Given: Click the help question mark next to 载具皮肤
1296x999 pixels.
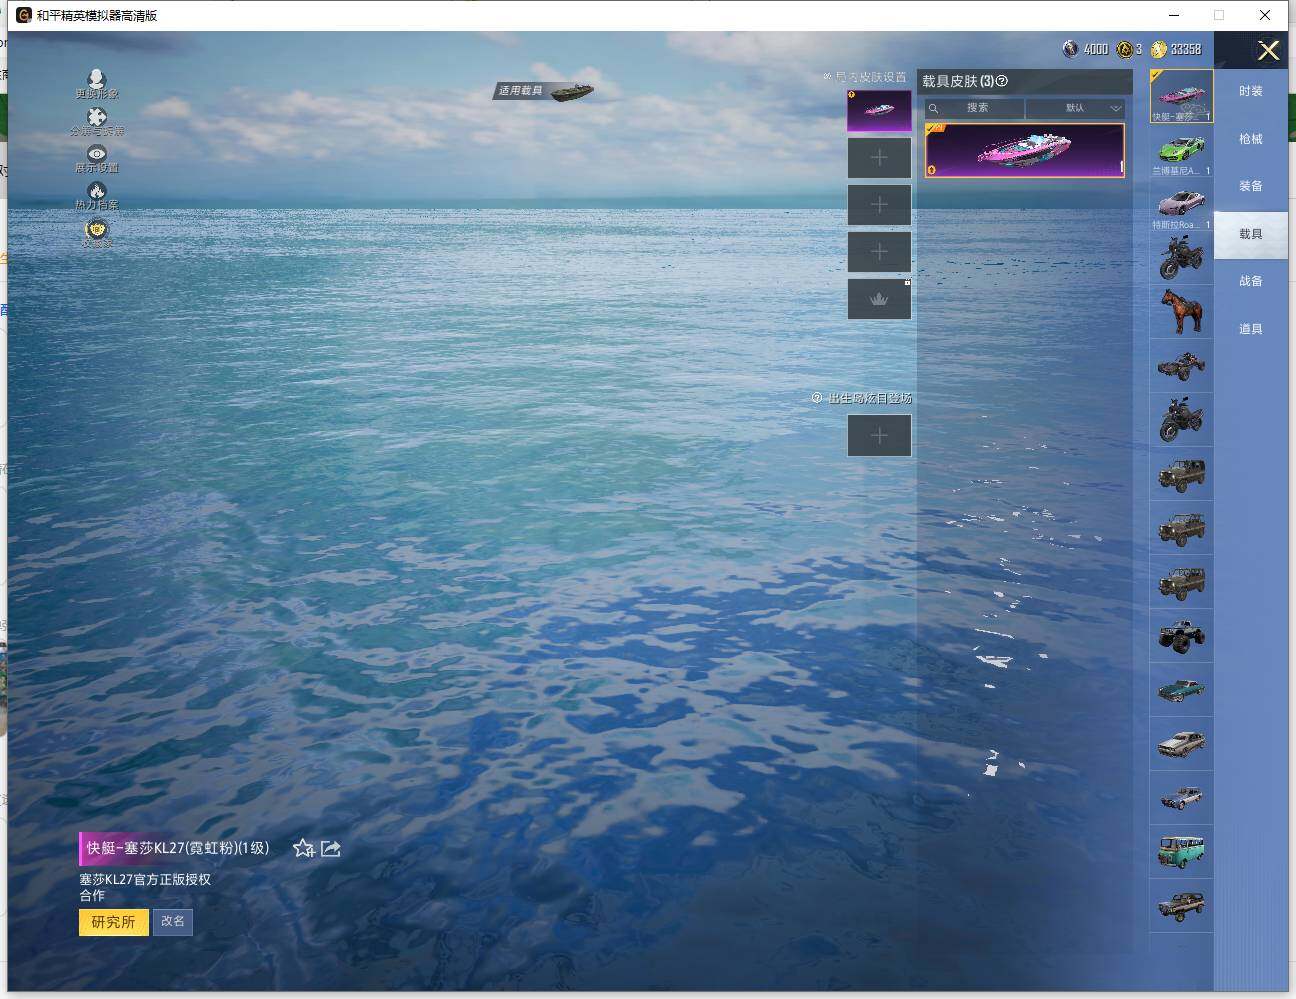Looking at the screenshot, I should tap(1002, 81).
